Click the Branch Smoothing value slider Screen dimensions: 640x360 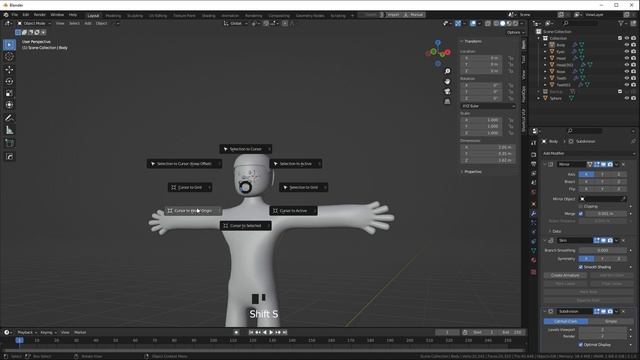click(603, 250)
